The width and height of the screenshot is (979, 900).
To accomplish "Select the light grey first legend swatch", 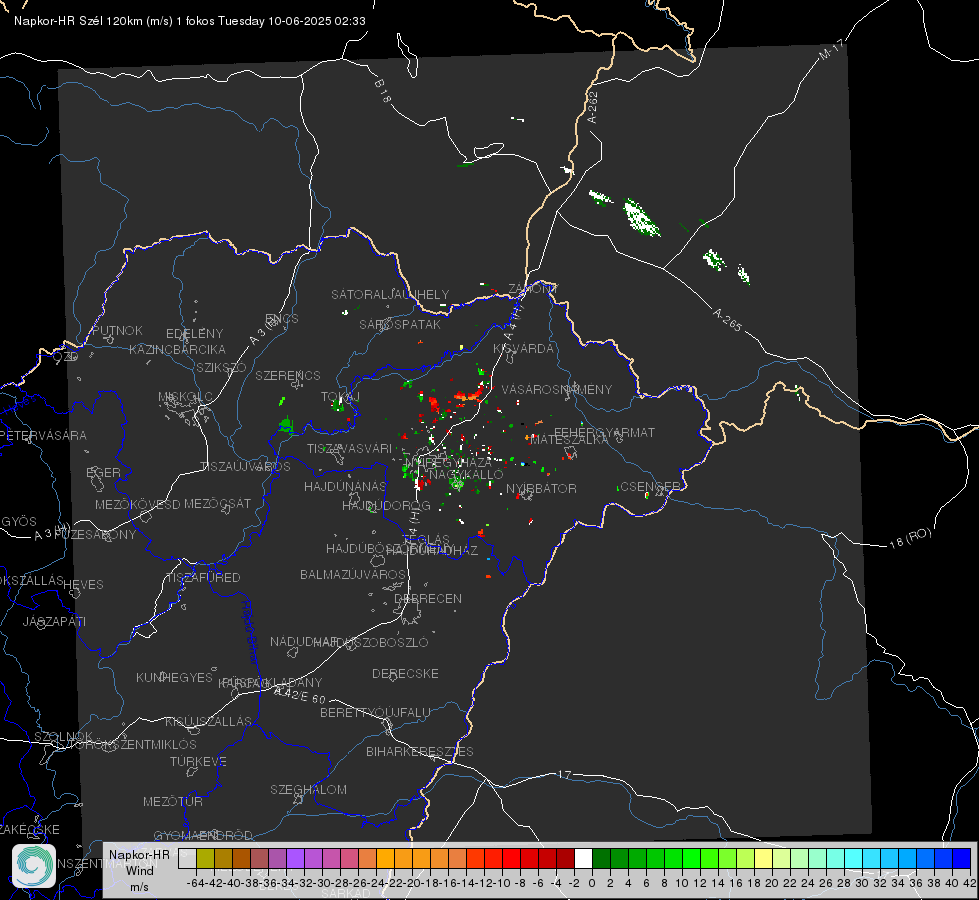I will click(x=187, y=859).
